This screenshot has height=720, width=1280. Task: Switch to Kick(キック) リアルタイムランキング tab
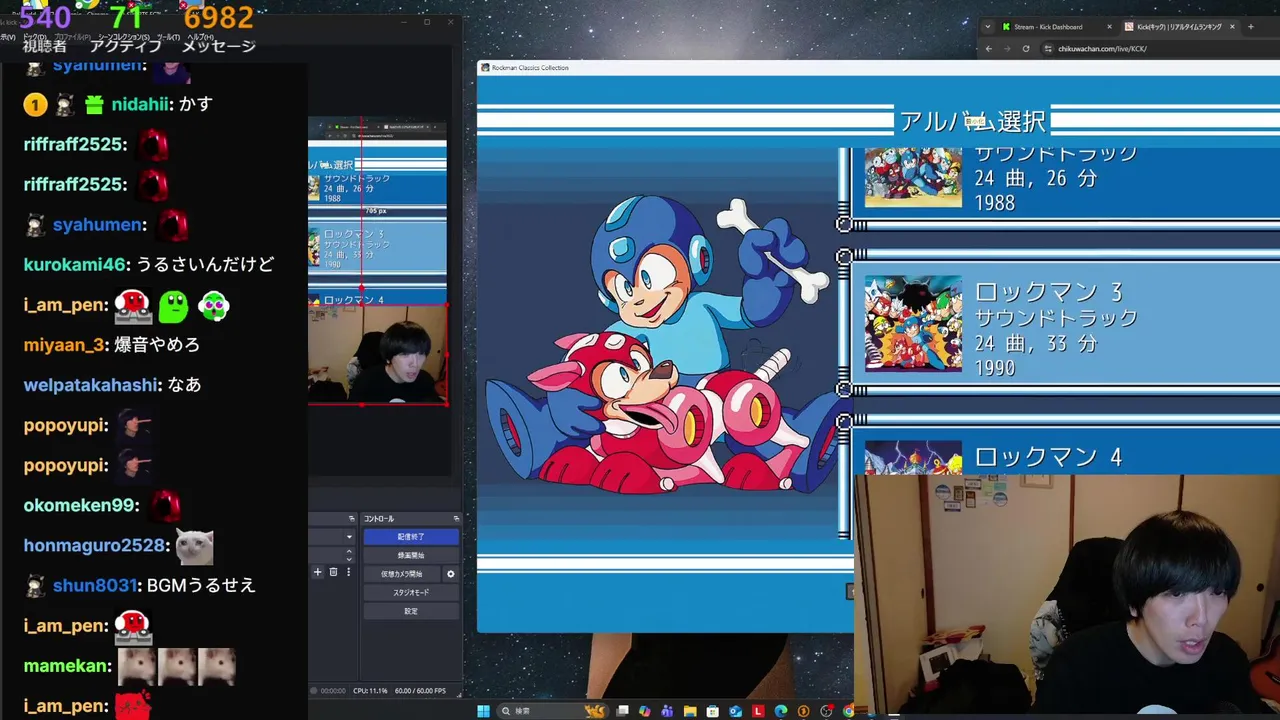pos(1180,27)
